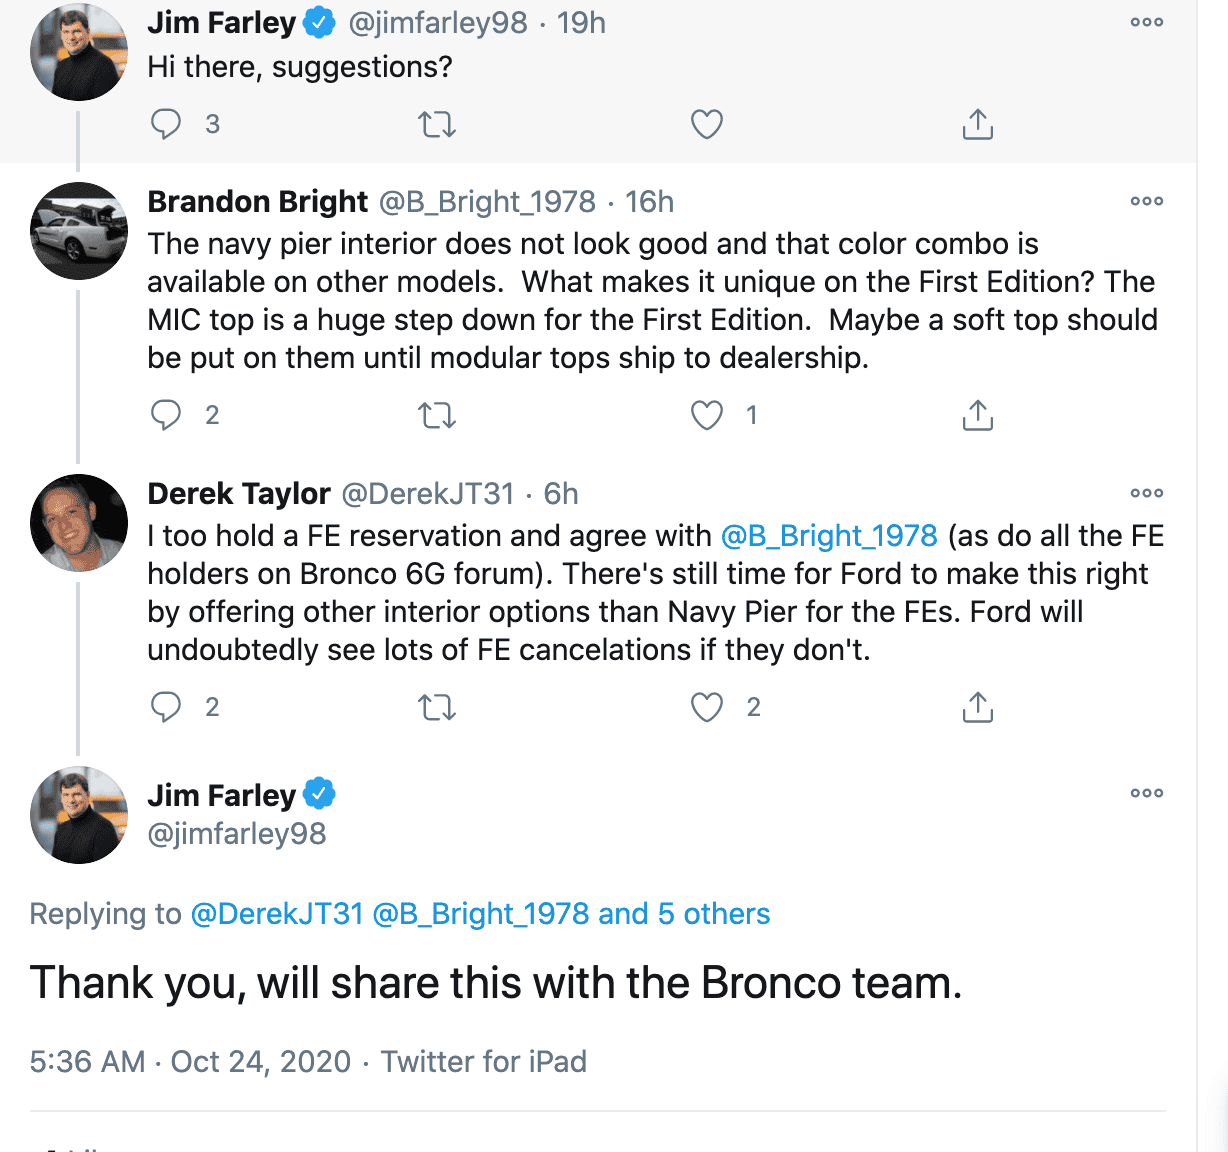The width and height of the screenshot is (1228, 1152).
Task: Reply to Derek Taylor's tweet
Action: point(166,707)
